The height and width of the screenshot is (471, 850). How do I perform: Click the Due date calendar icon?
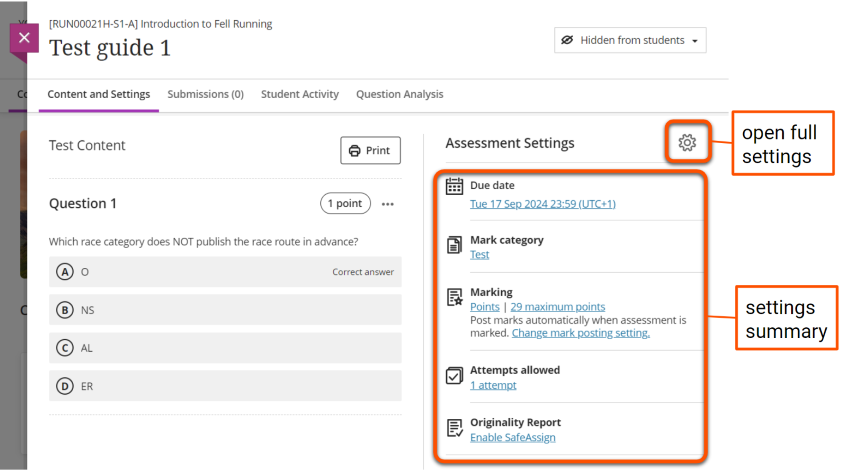point(454,187)
